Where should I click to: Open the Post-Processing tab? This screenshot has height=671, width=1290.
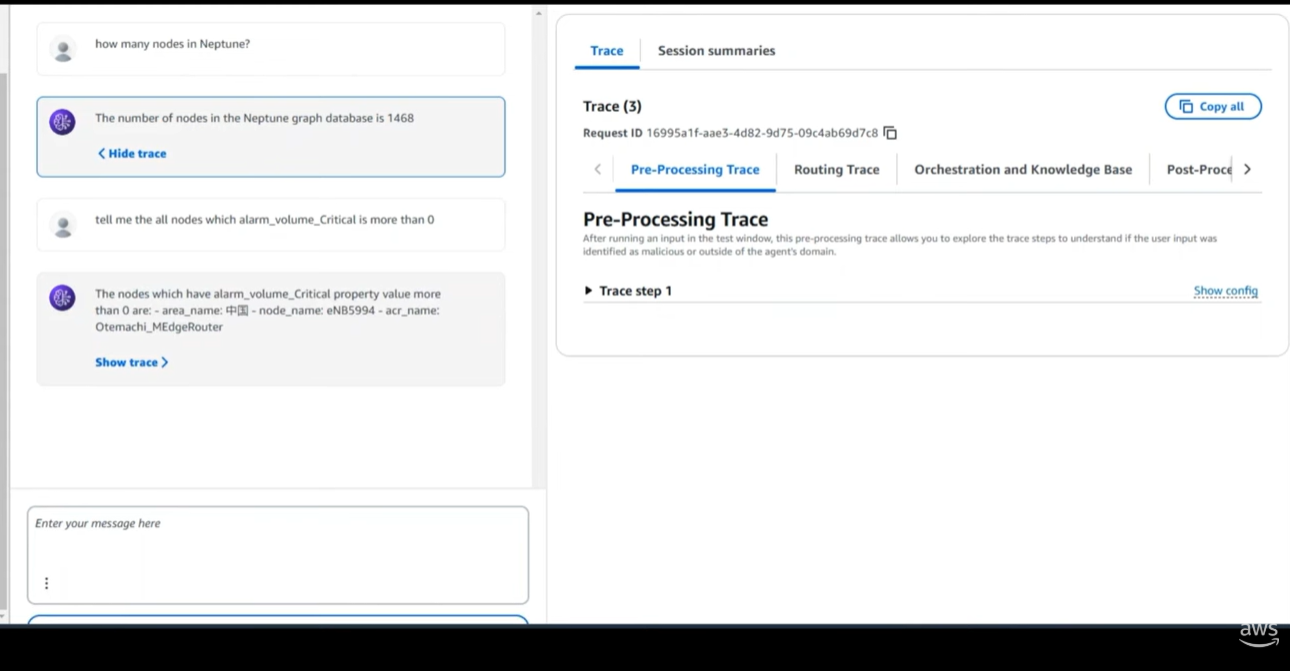1198,170
